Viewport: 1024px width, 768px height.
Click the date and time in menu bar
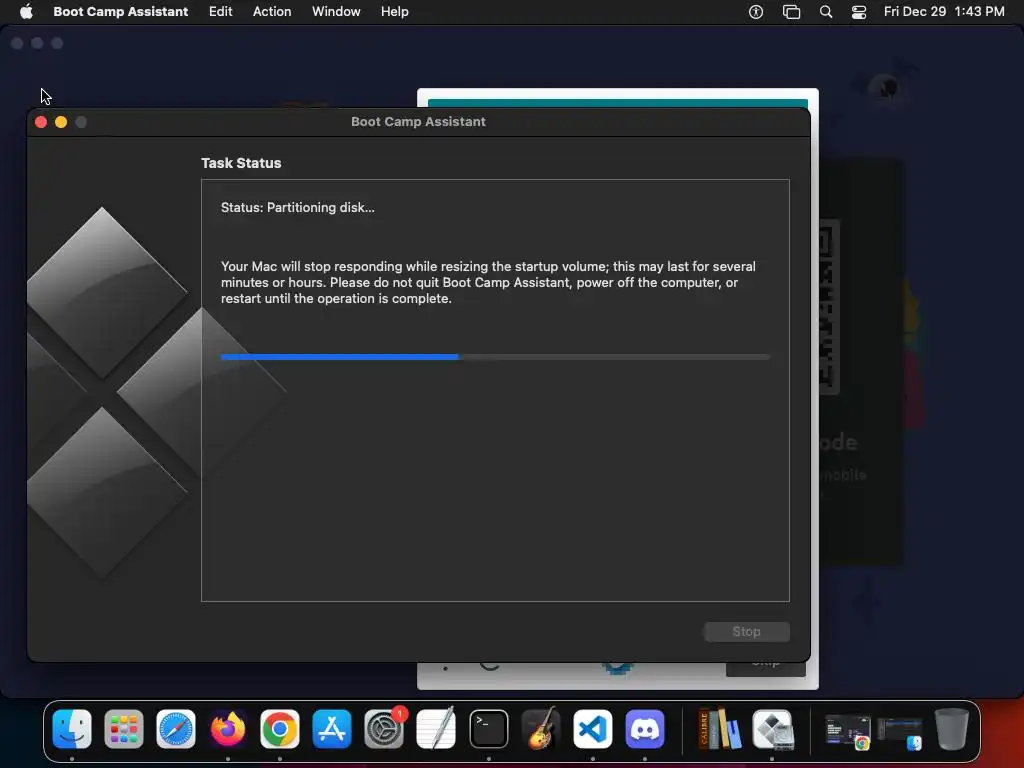click(944, 11)
